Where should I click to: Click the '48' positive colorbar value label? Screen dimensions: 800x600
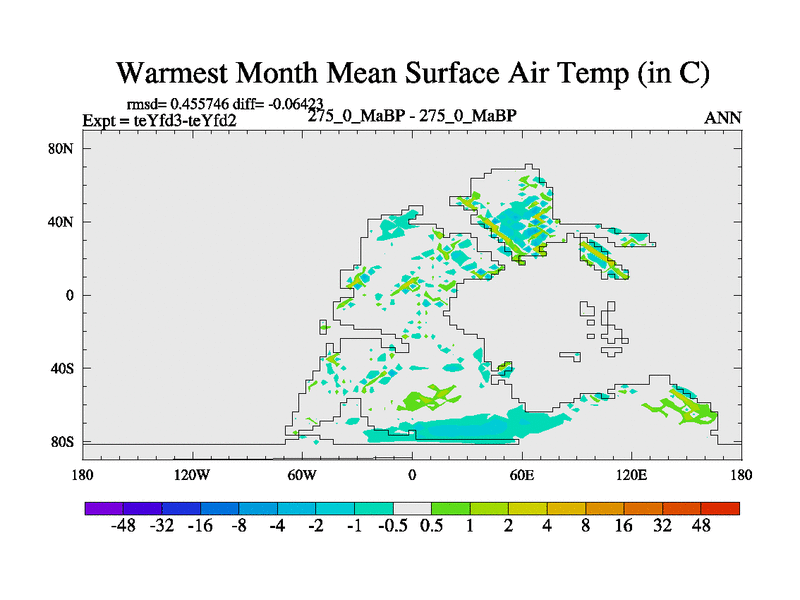(700, 526)
